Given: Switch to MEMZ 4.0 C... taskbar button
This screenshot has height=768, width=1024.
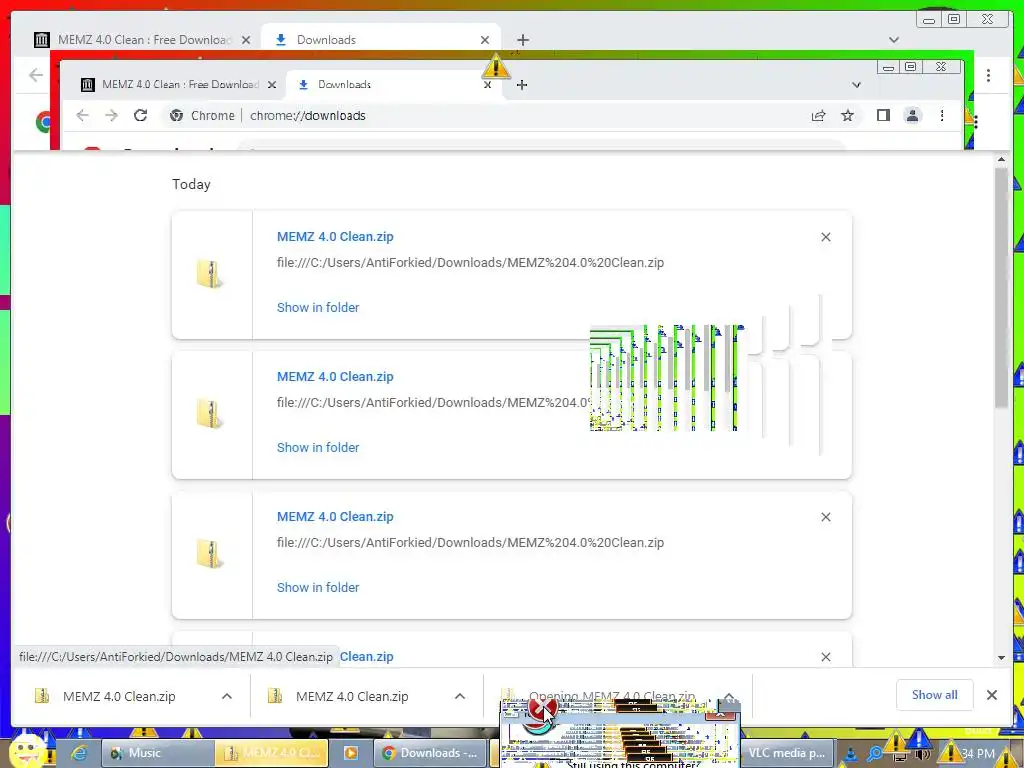Looking at the screenshot, I should [272, 754].
